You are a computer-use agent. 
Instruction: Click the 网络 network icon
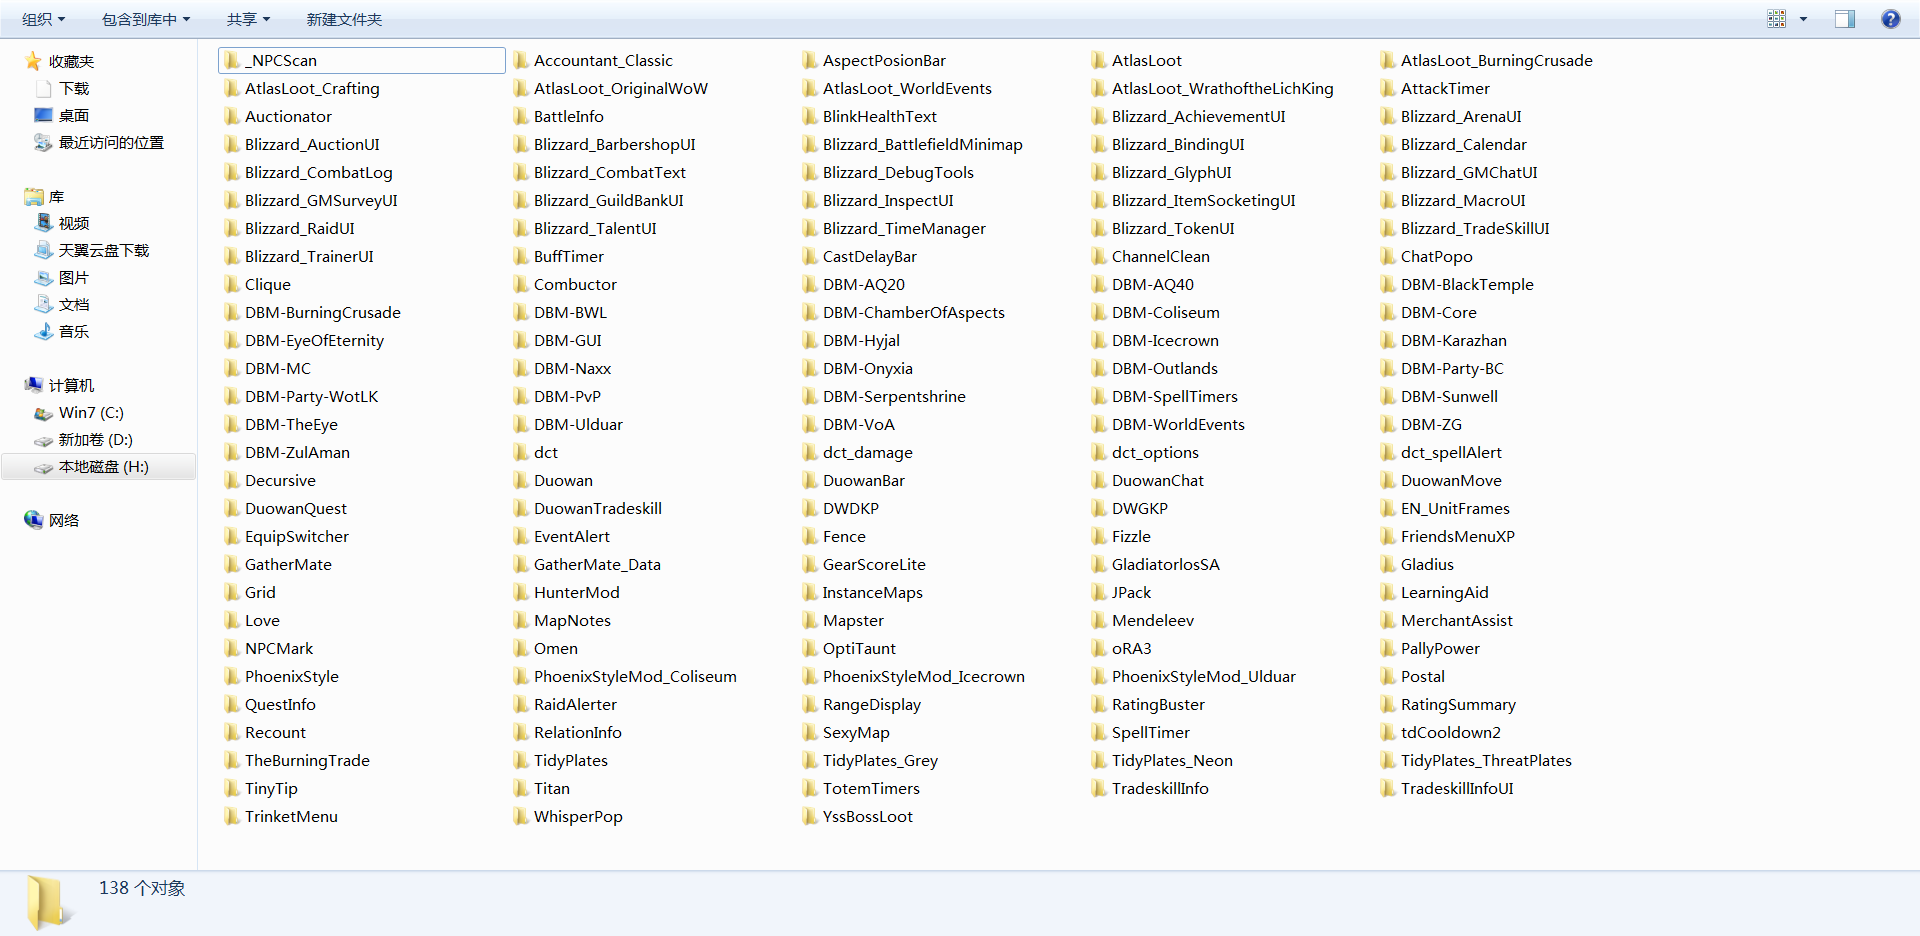click(x=34, y=520)
